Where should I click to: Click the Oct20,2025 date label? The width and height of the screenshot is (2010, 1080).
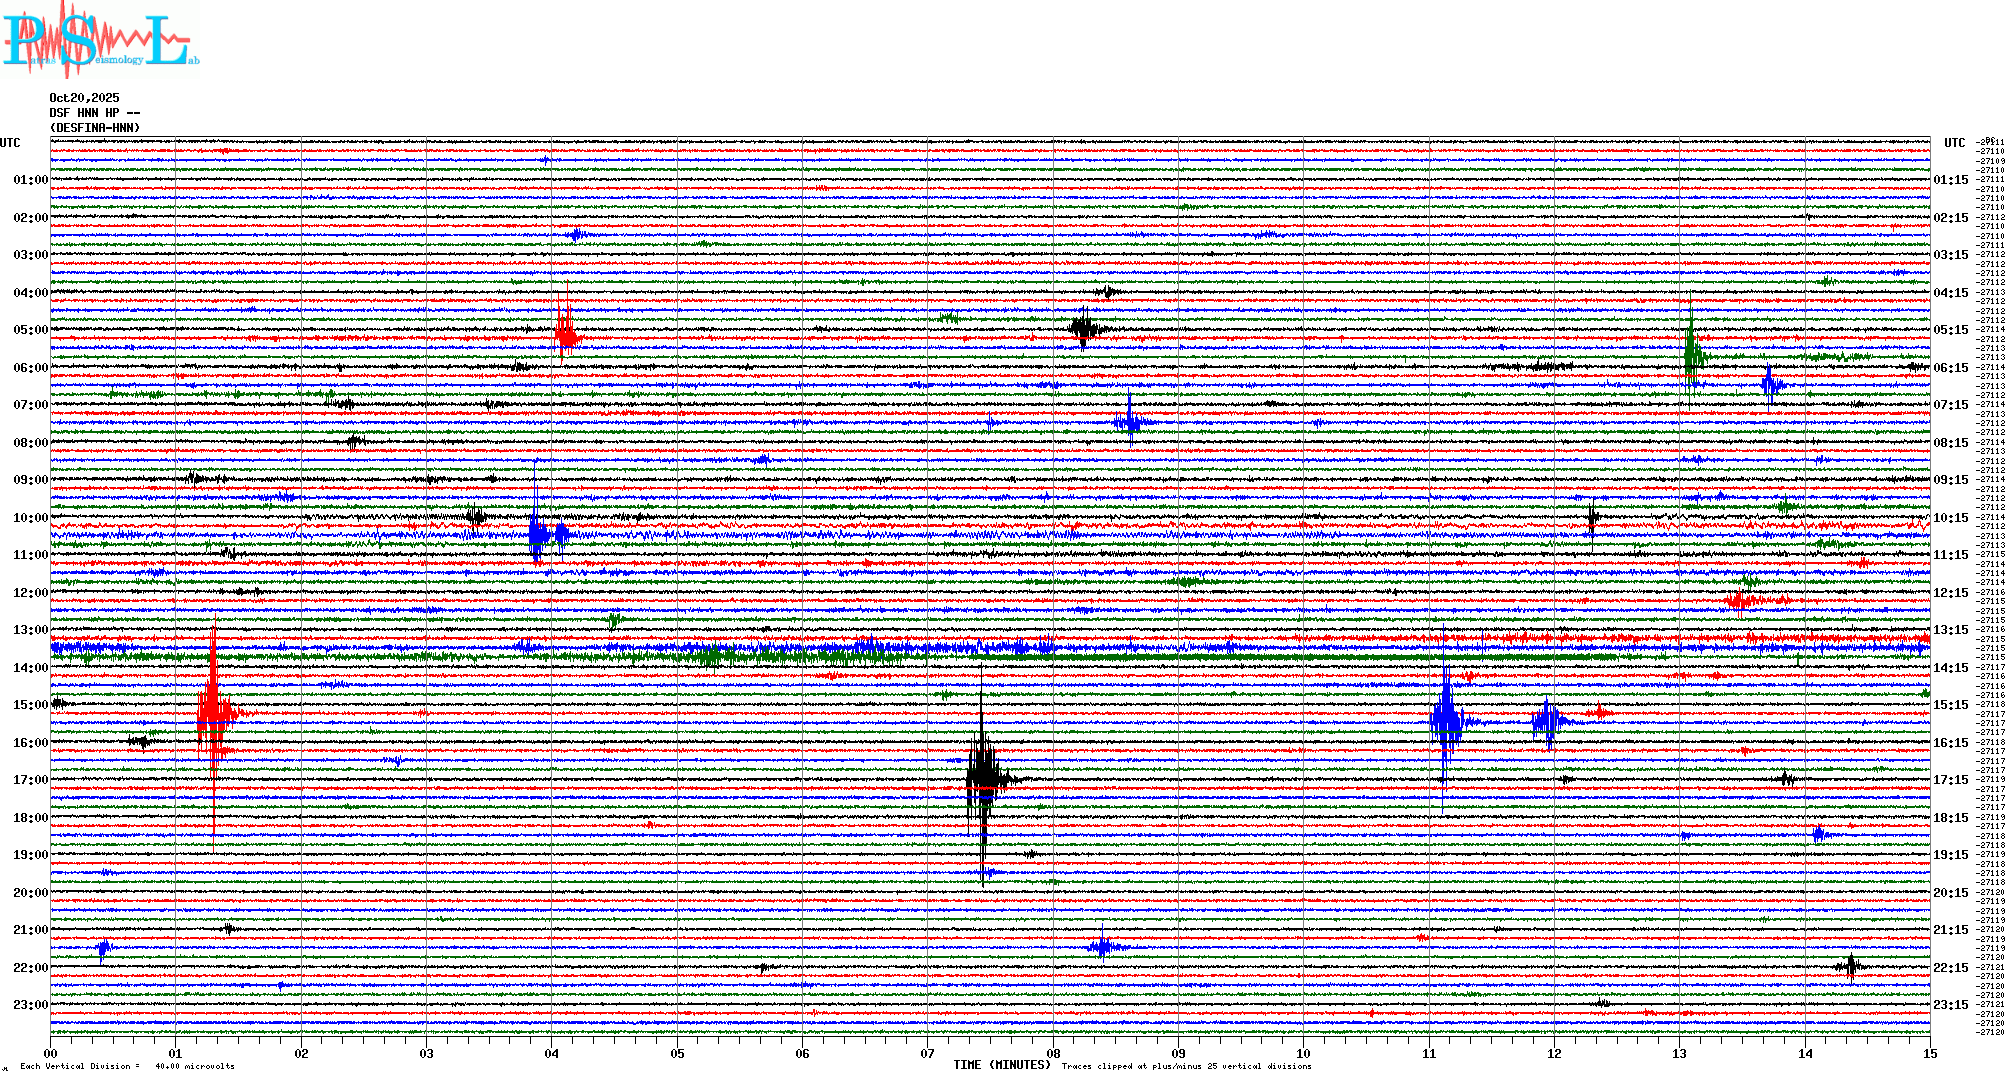(84, 98)
